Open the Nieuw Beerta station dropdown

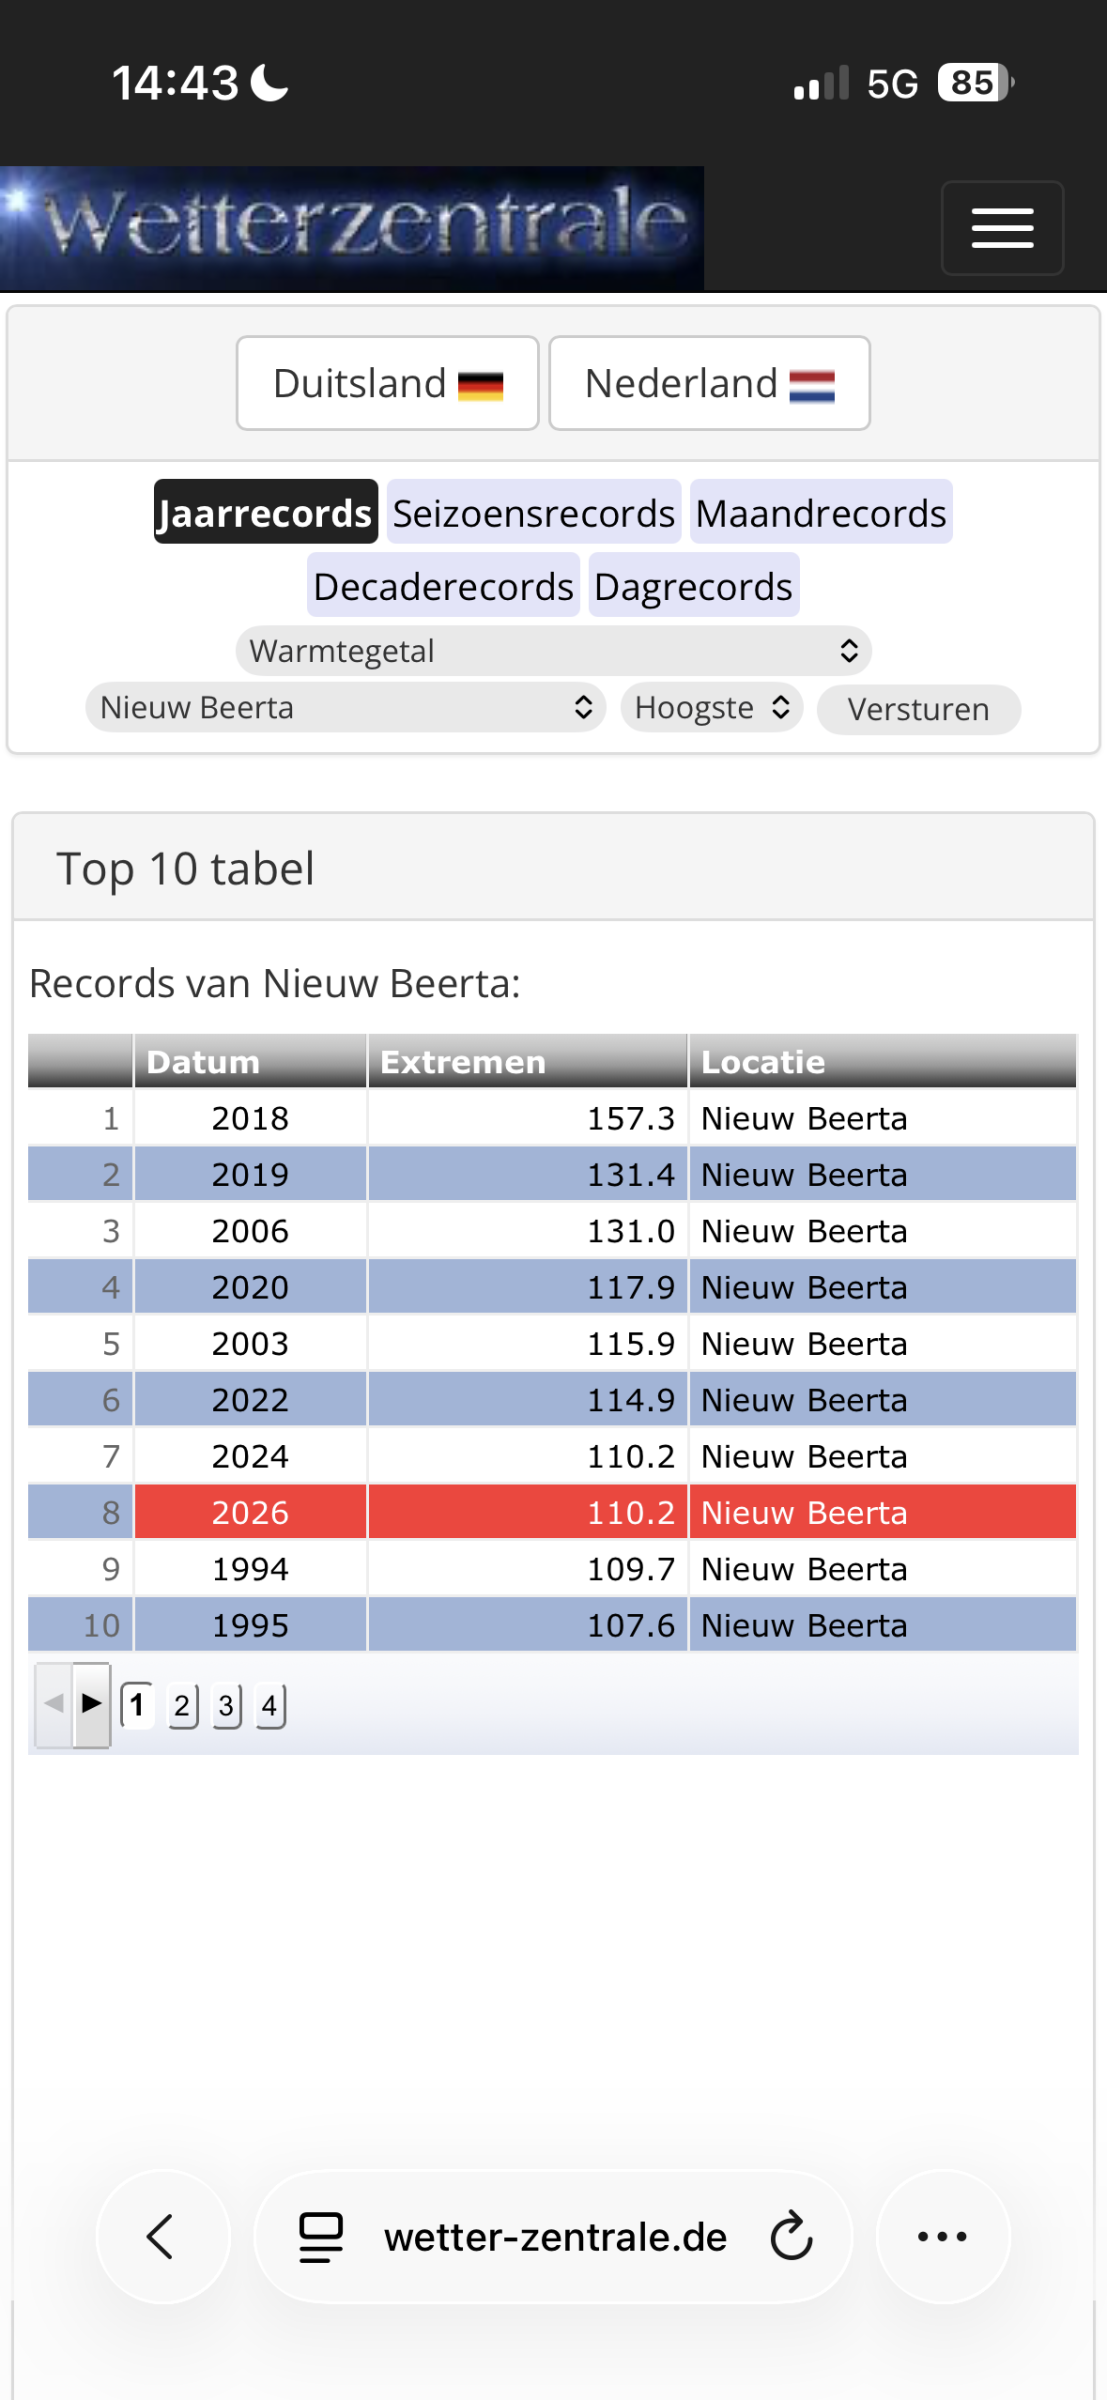pos(346,708)
